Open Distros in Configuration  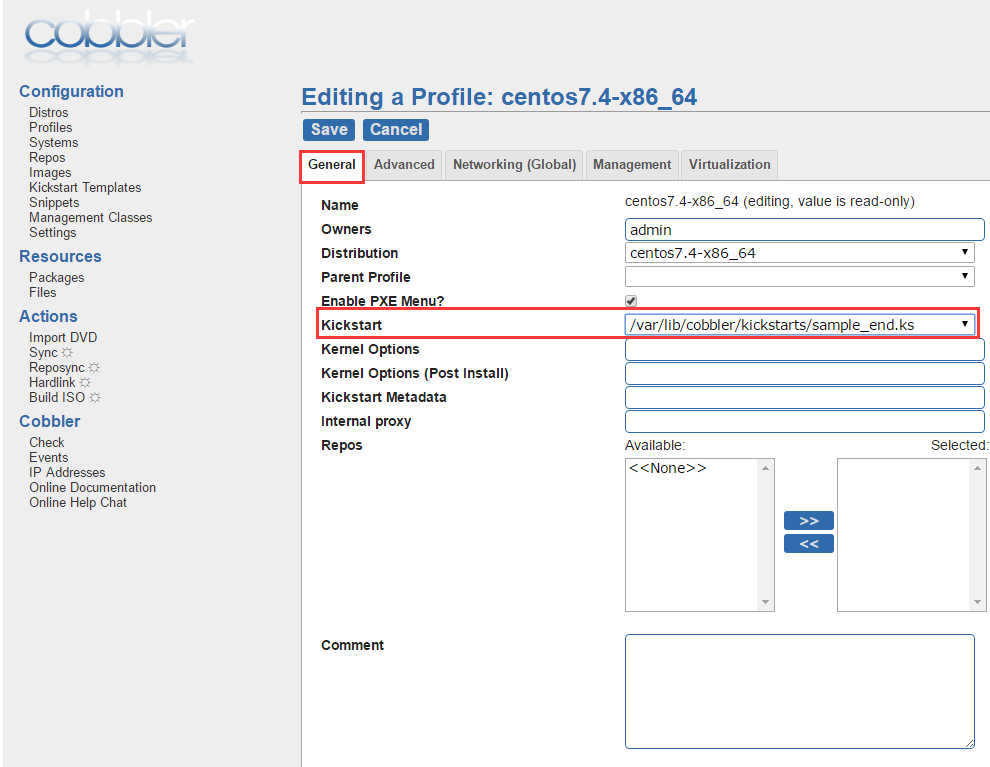(x=49, y=112)
